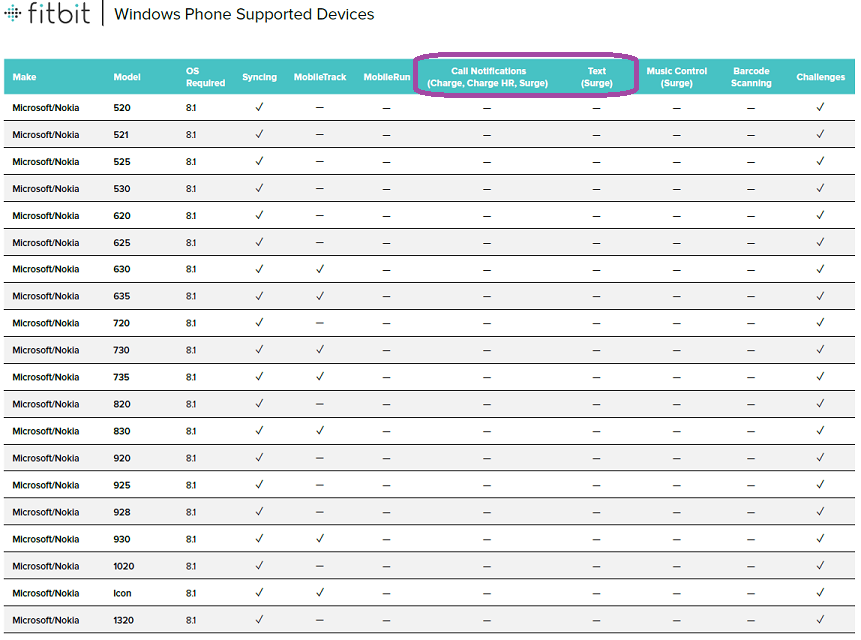Click model '530' in the Model column
The image size is (861, 640).
point(122,189)
